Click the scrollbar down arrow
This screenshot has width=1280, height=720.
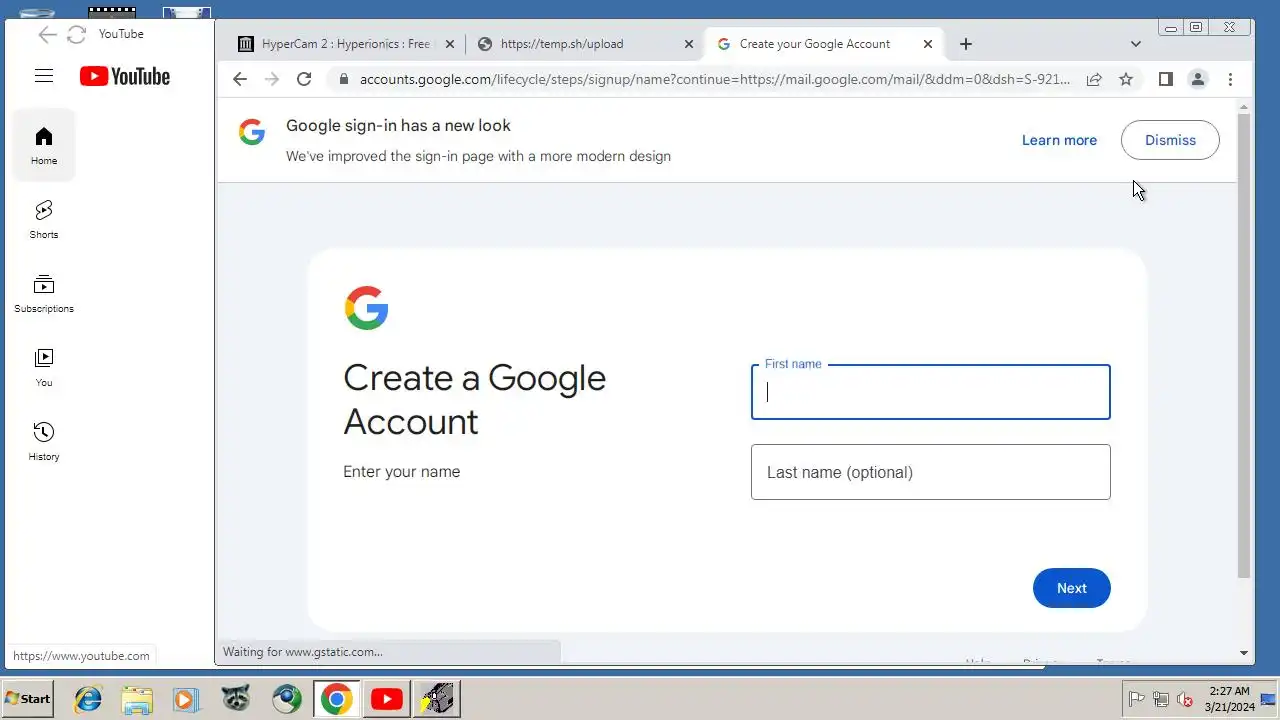click(1244, 653)
